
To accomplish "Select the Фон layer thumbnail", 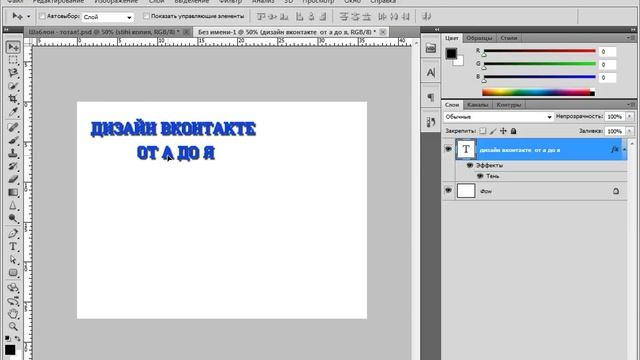I will (x=466, y=191).
